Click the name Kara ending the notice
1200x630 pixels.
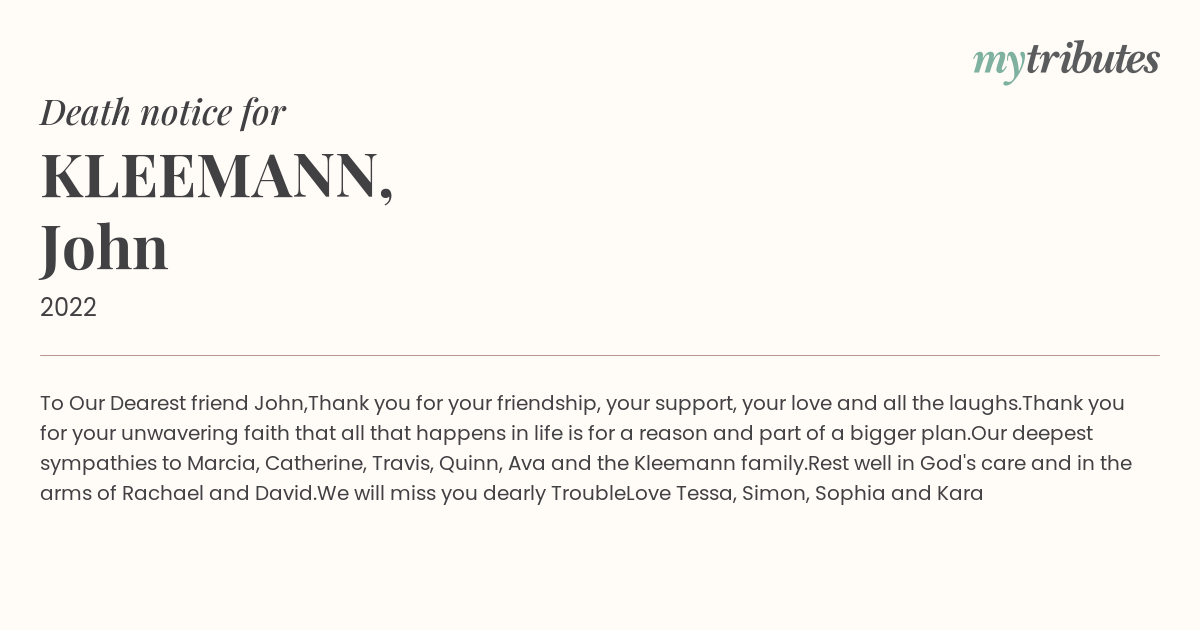[959, 493]
